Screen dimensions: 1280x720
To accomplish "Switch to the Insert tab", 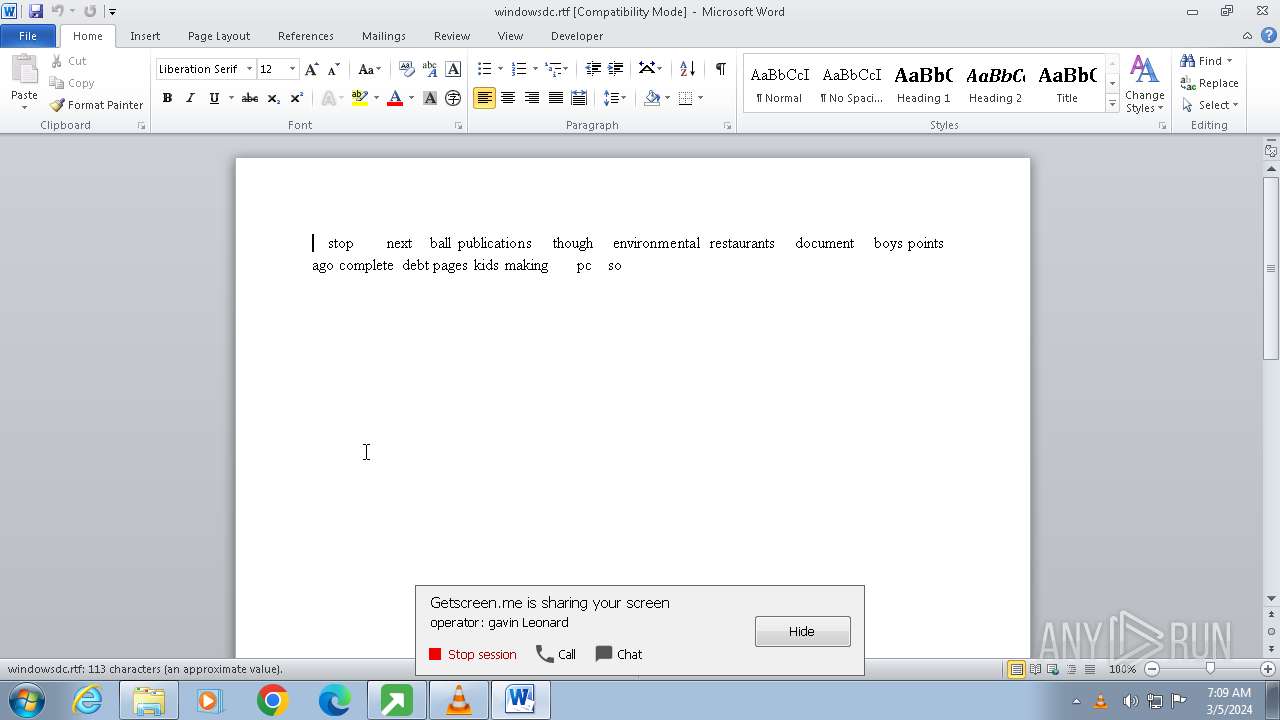I will [x=145, y=36].
